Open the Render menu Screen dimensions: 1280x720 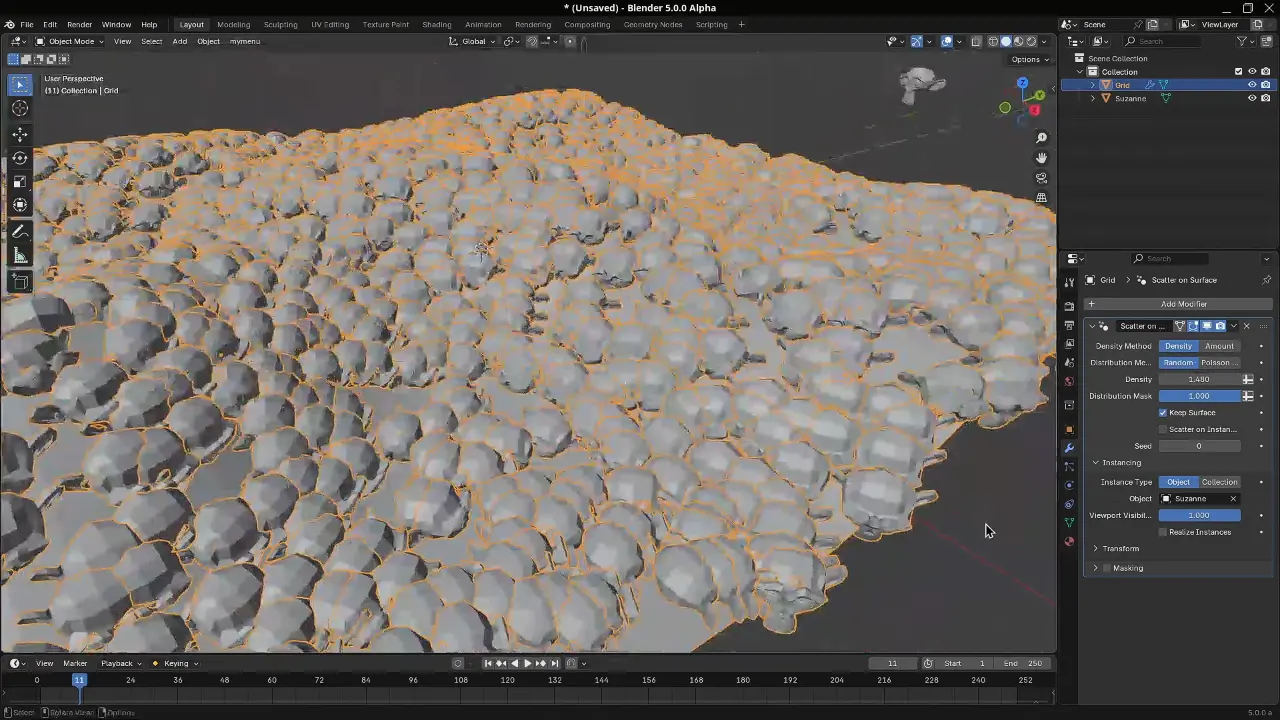pos(79,24)
